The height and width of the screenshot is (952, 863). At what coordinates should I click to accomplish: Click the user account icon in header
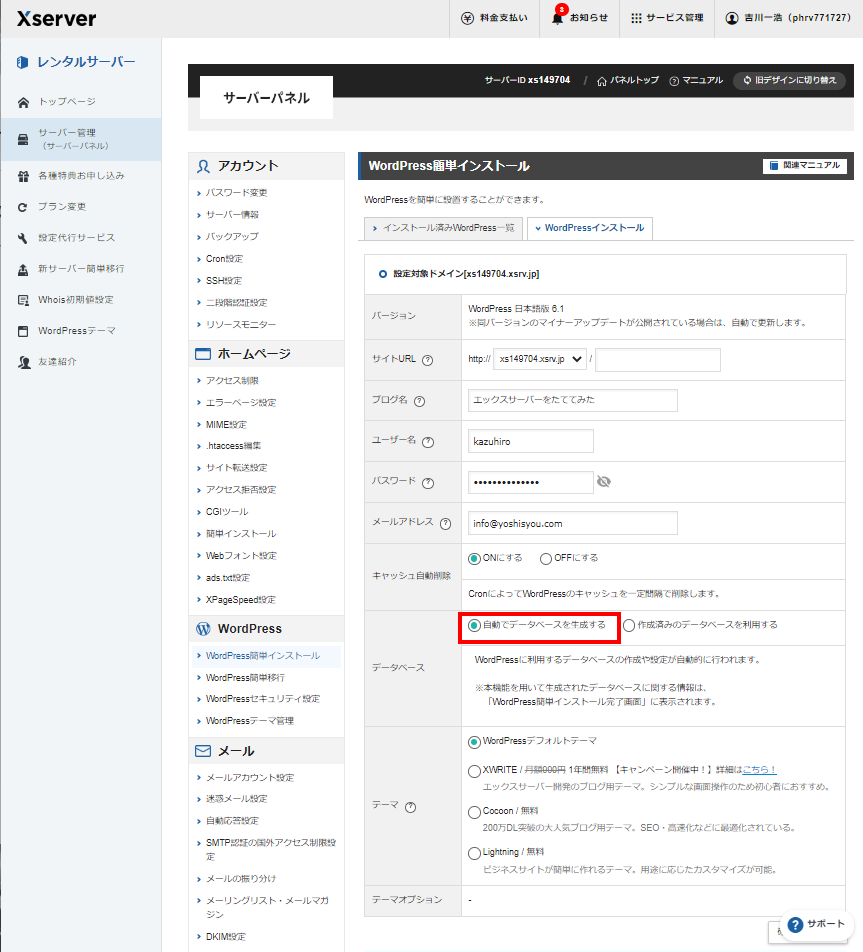[x=732, y=18]
